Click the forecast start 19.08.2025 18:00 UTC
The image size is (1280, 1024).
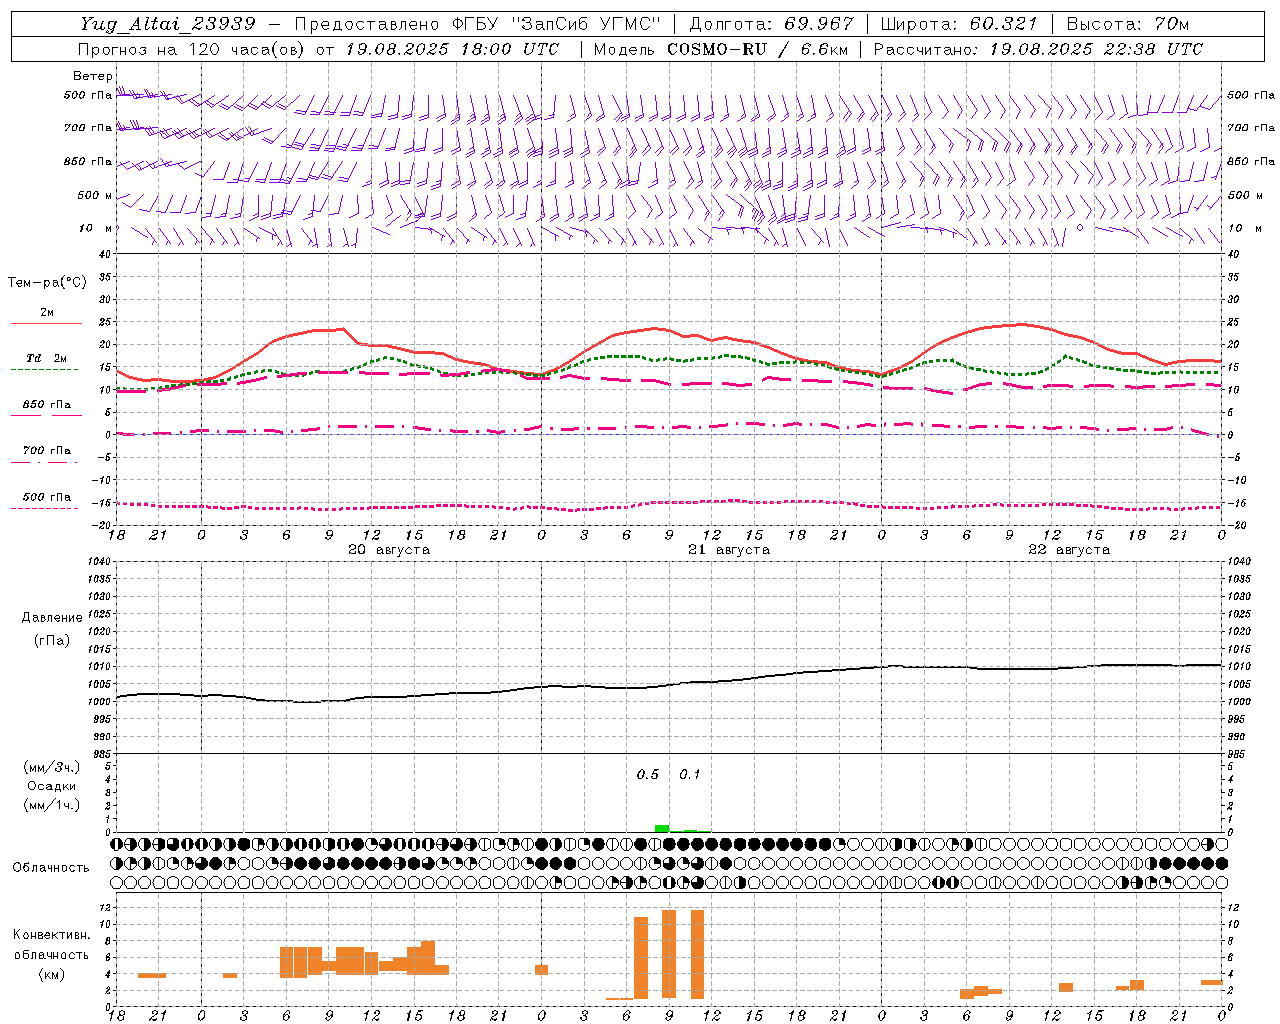[x=452, y=49]
